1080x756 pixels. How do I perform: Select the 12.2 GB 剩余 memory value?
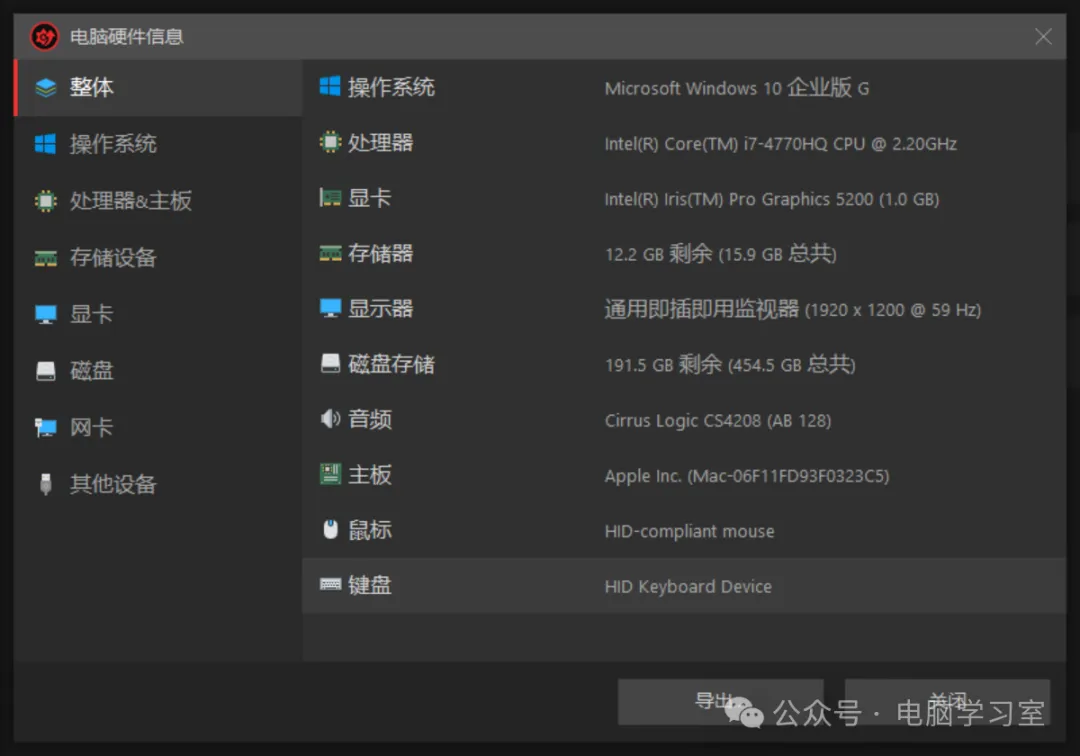[x=720, y=254]
